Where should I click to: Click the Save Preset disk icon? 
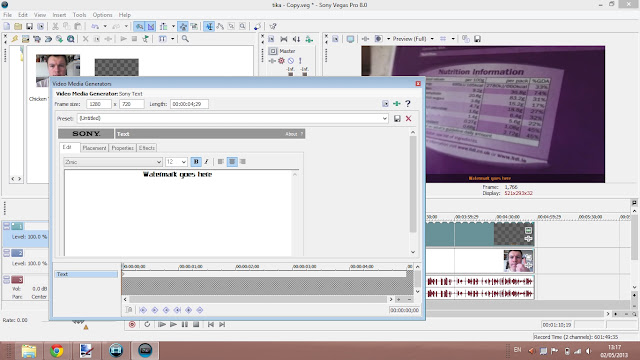click(397, 118)
